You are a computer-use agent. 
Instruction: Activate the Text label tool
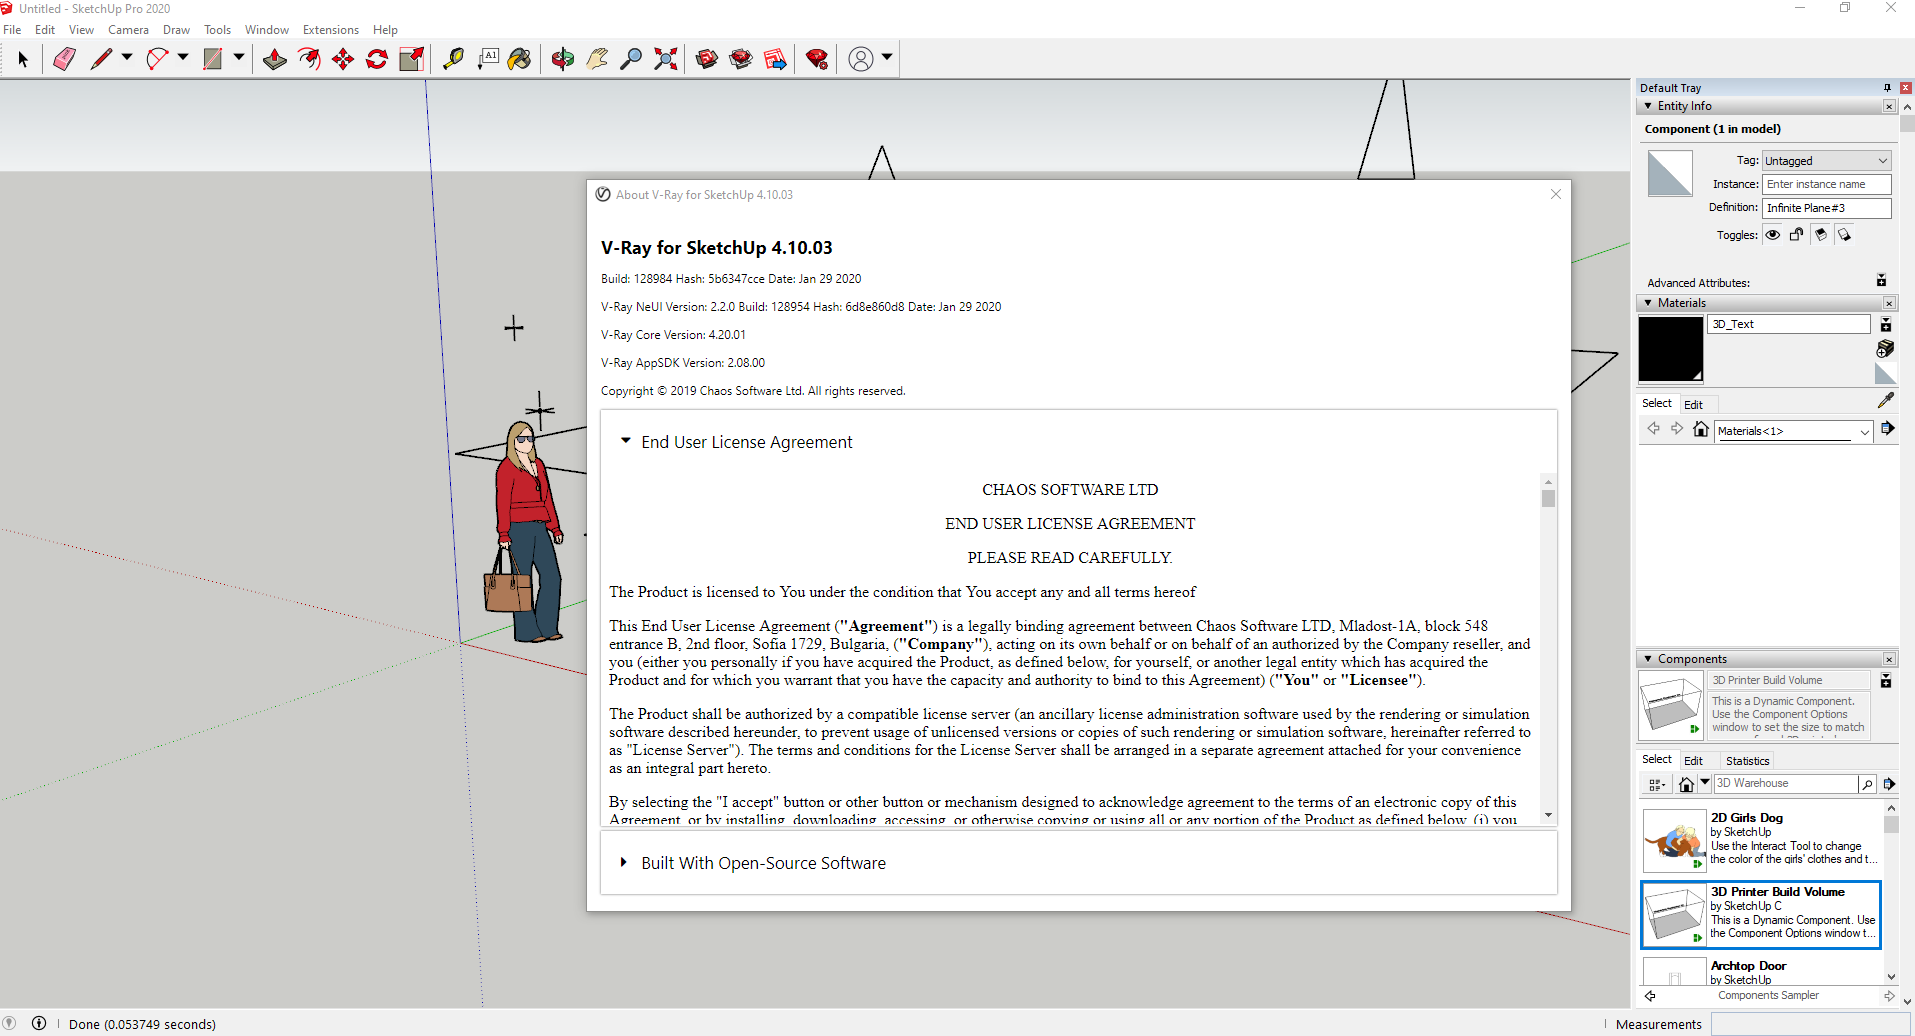pos(488,60)
